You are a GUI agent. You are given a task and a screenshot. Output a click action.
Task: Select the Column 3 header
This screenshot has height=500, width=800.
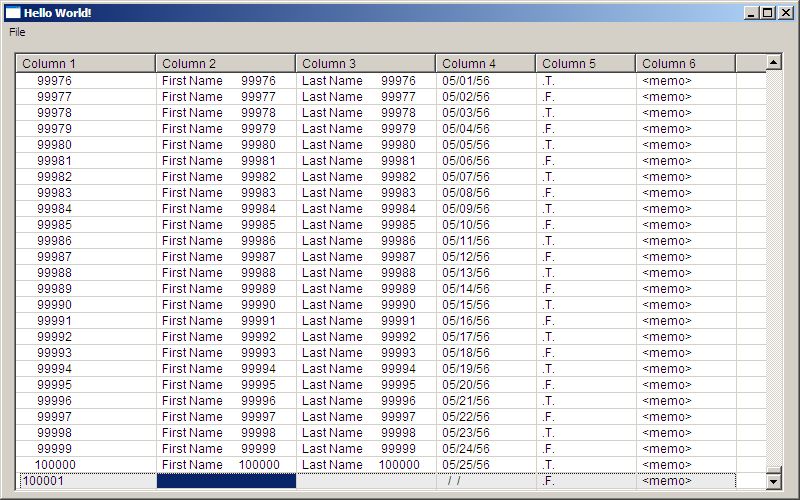tap(365, 64)
